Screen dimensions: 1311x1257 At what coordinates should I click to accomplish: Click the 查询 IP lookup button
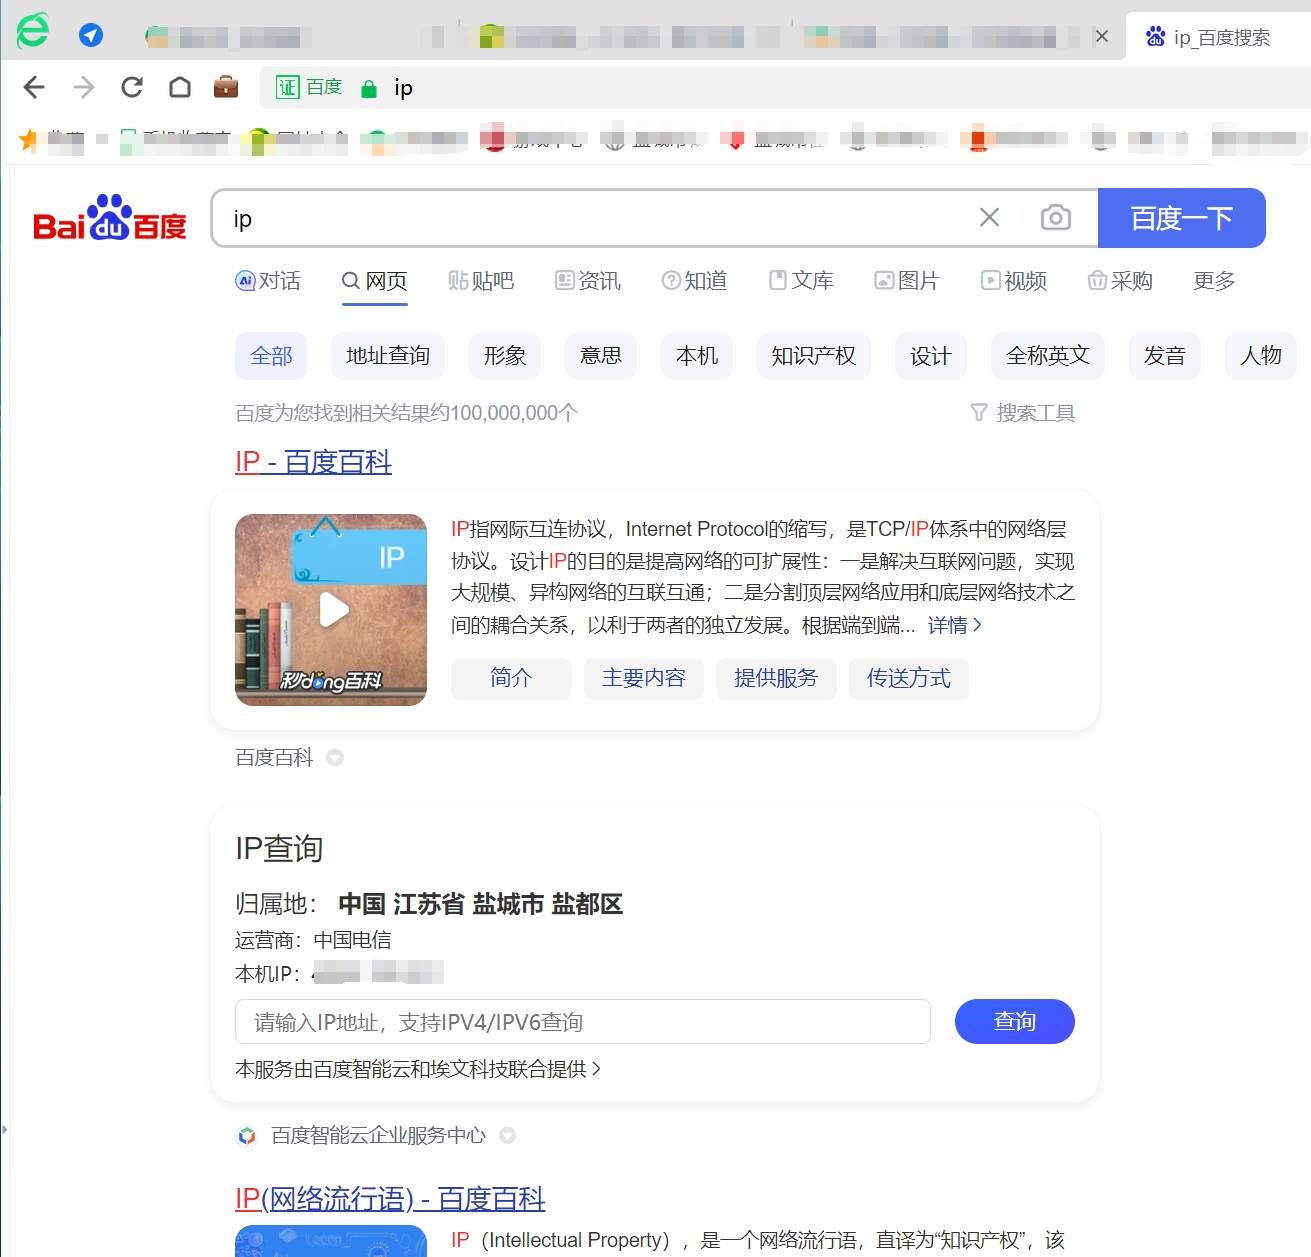click(x=1015, y=1022)
